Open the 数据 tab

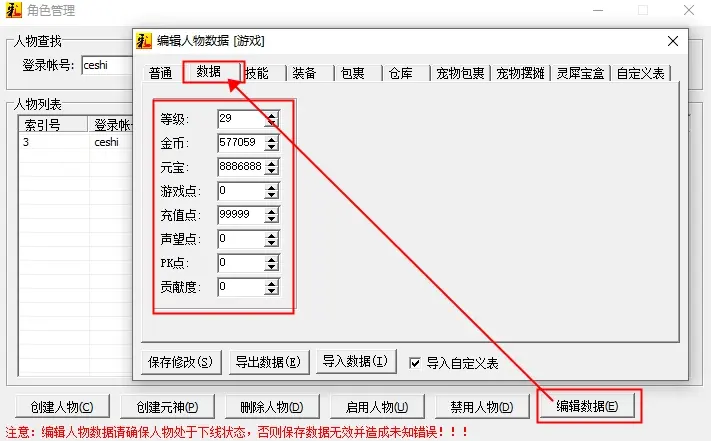pos(209,72)
